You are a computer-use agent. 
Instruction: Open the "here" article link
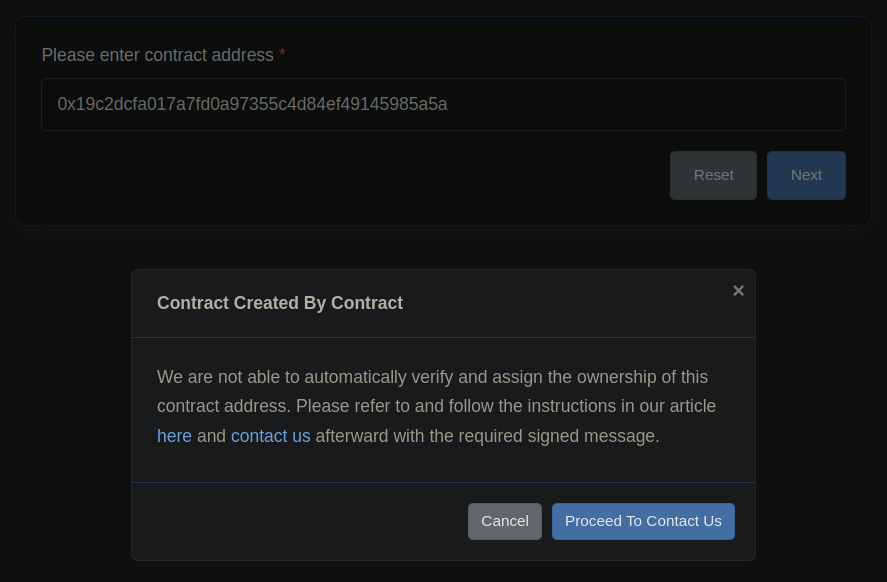click(x=174, y=436)
